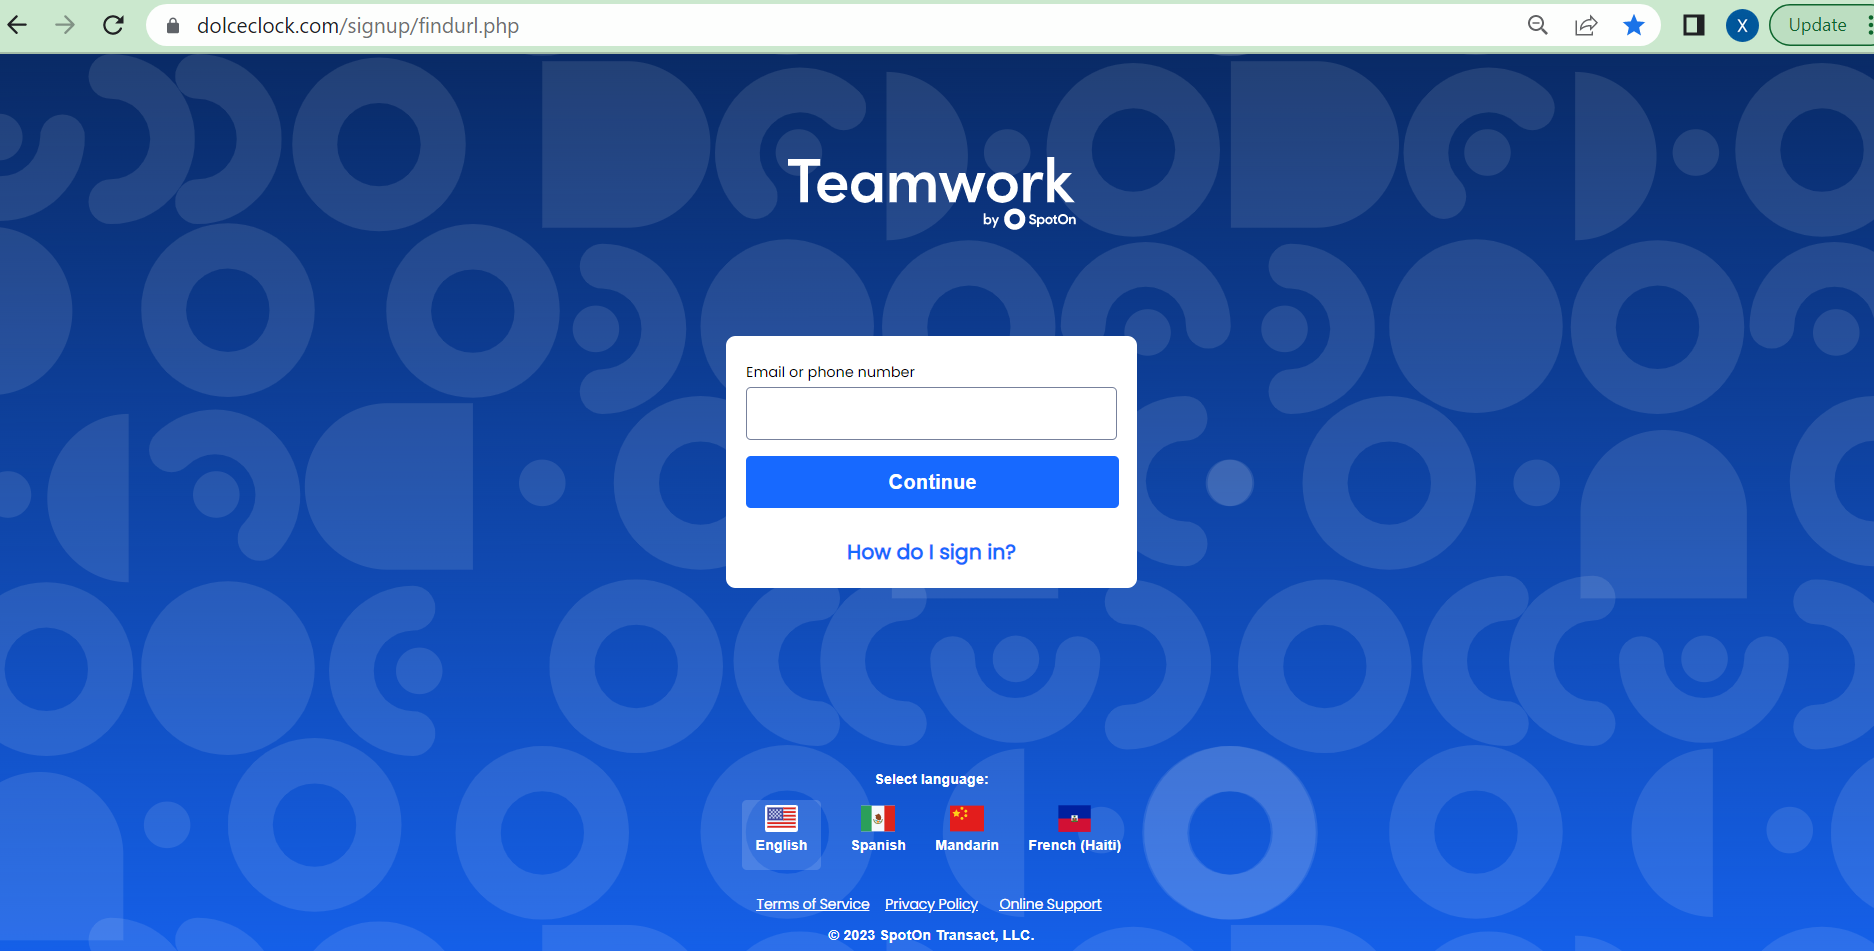Select the address bar URL dolceclock.com
This screenshot has height=951, width=1874.
[358, 26]
